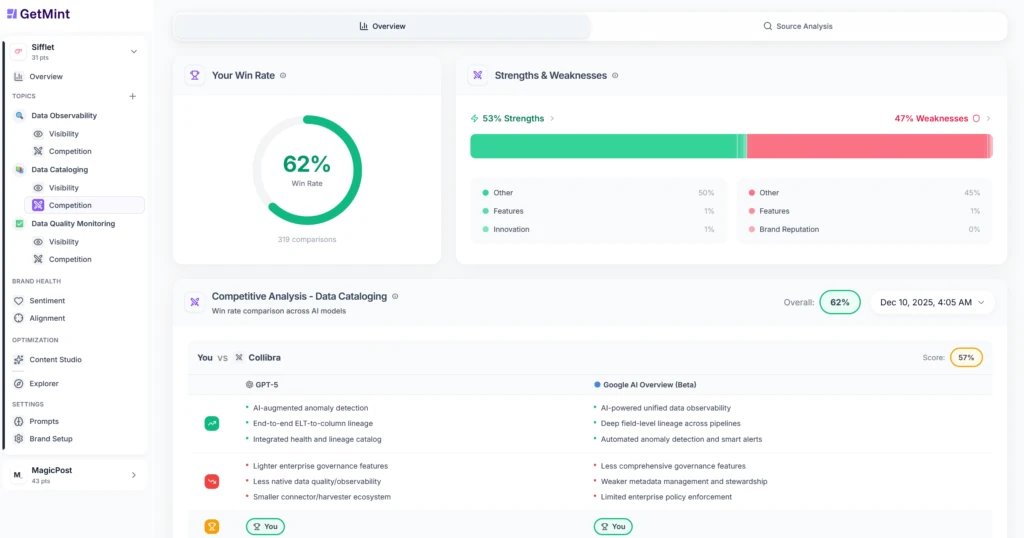Click the Explorer compass icon
The width and height of the screenshot is (1024, 538).
tap(18, 384)
